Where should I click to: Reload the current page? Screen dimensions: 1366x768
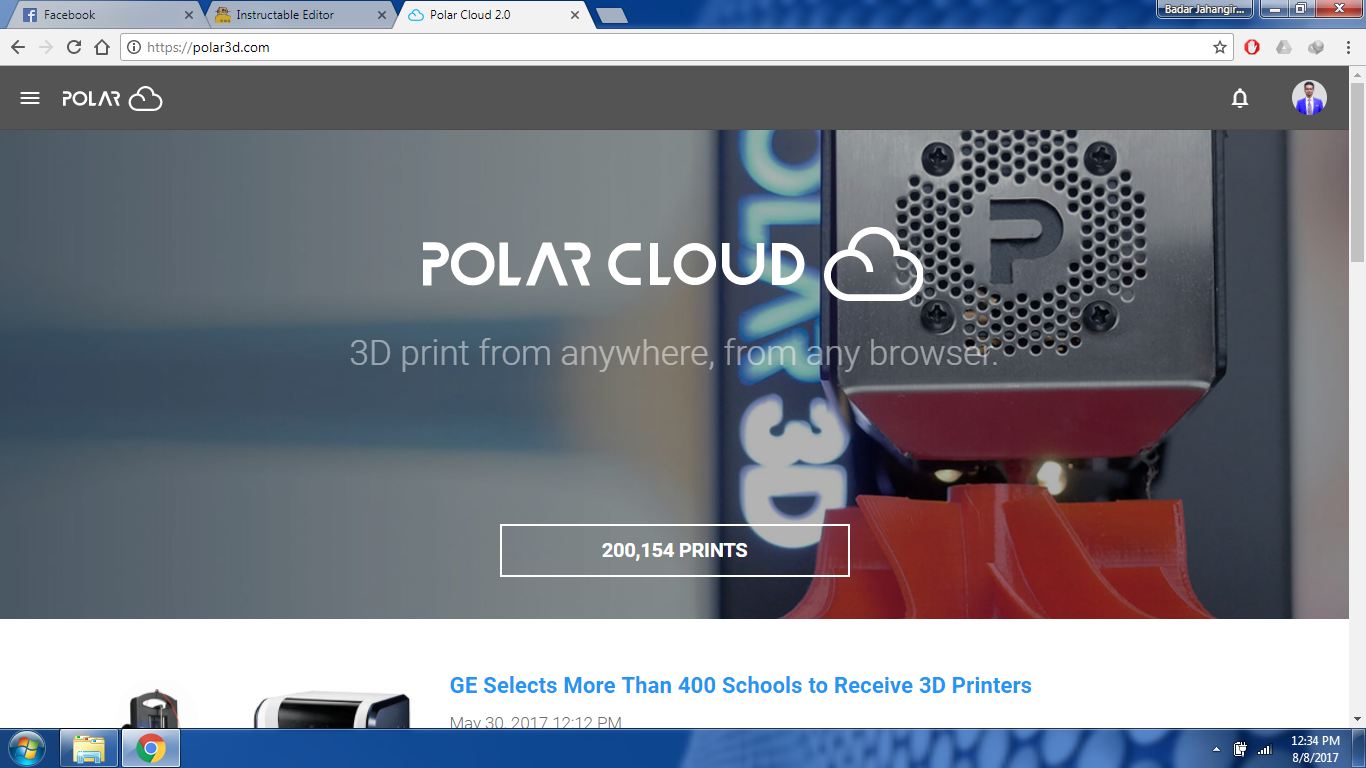pos(74,47)
